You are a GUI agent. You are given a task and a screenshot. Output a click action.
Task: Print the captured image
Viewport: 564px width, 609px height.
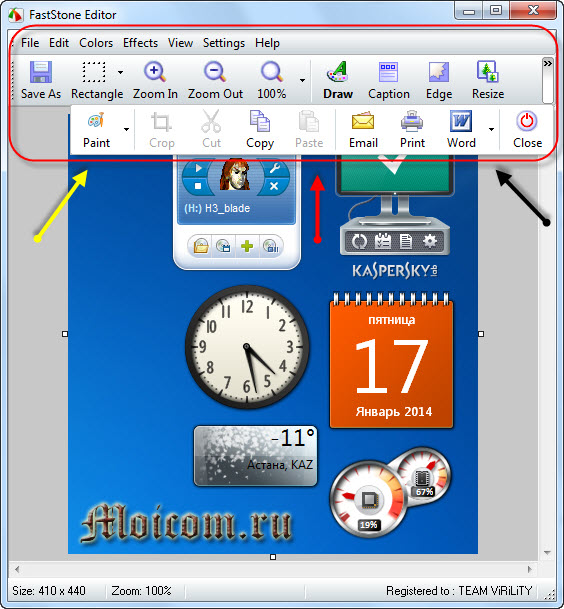tap(412, 130)
